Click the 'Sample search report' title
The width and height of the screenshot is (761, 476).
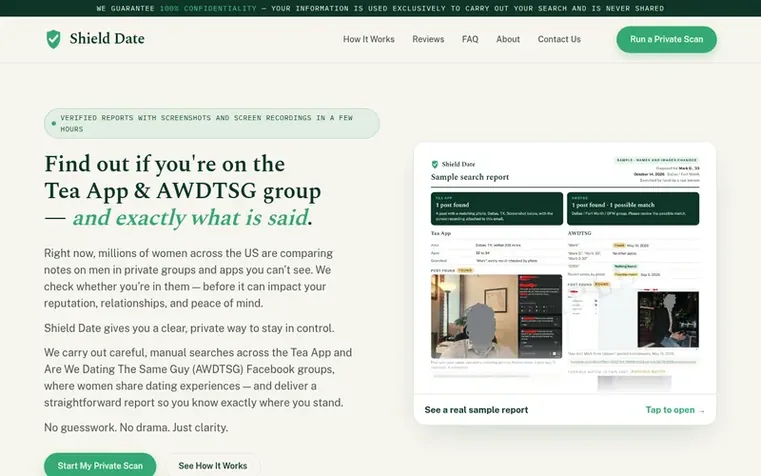click(470, 177)
